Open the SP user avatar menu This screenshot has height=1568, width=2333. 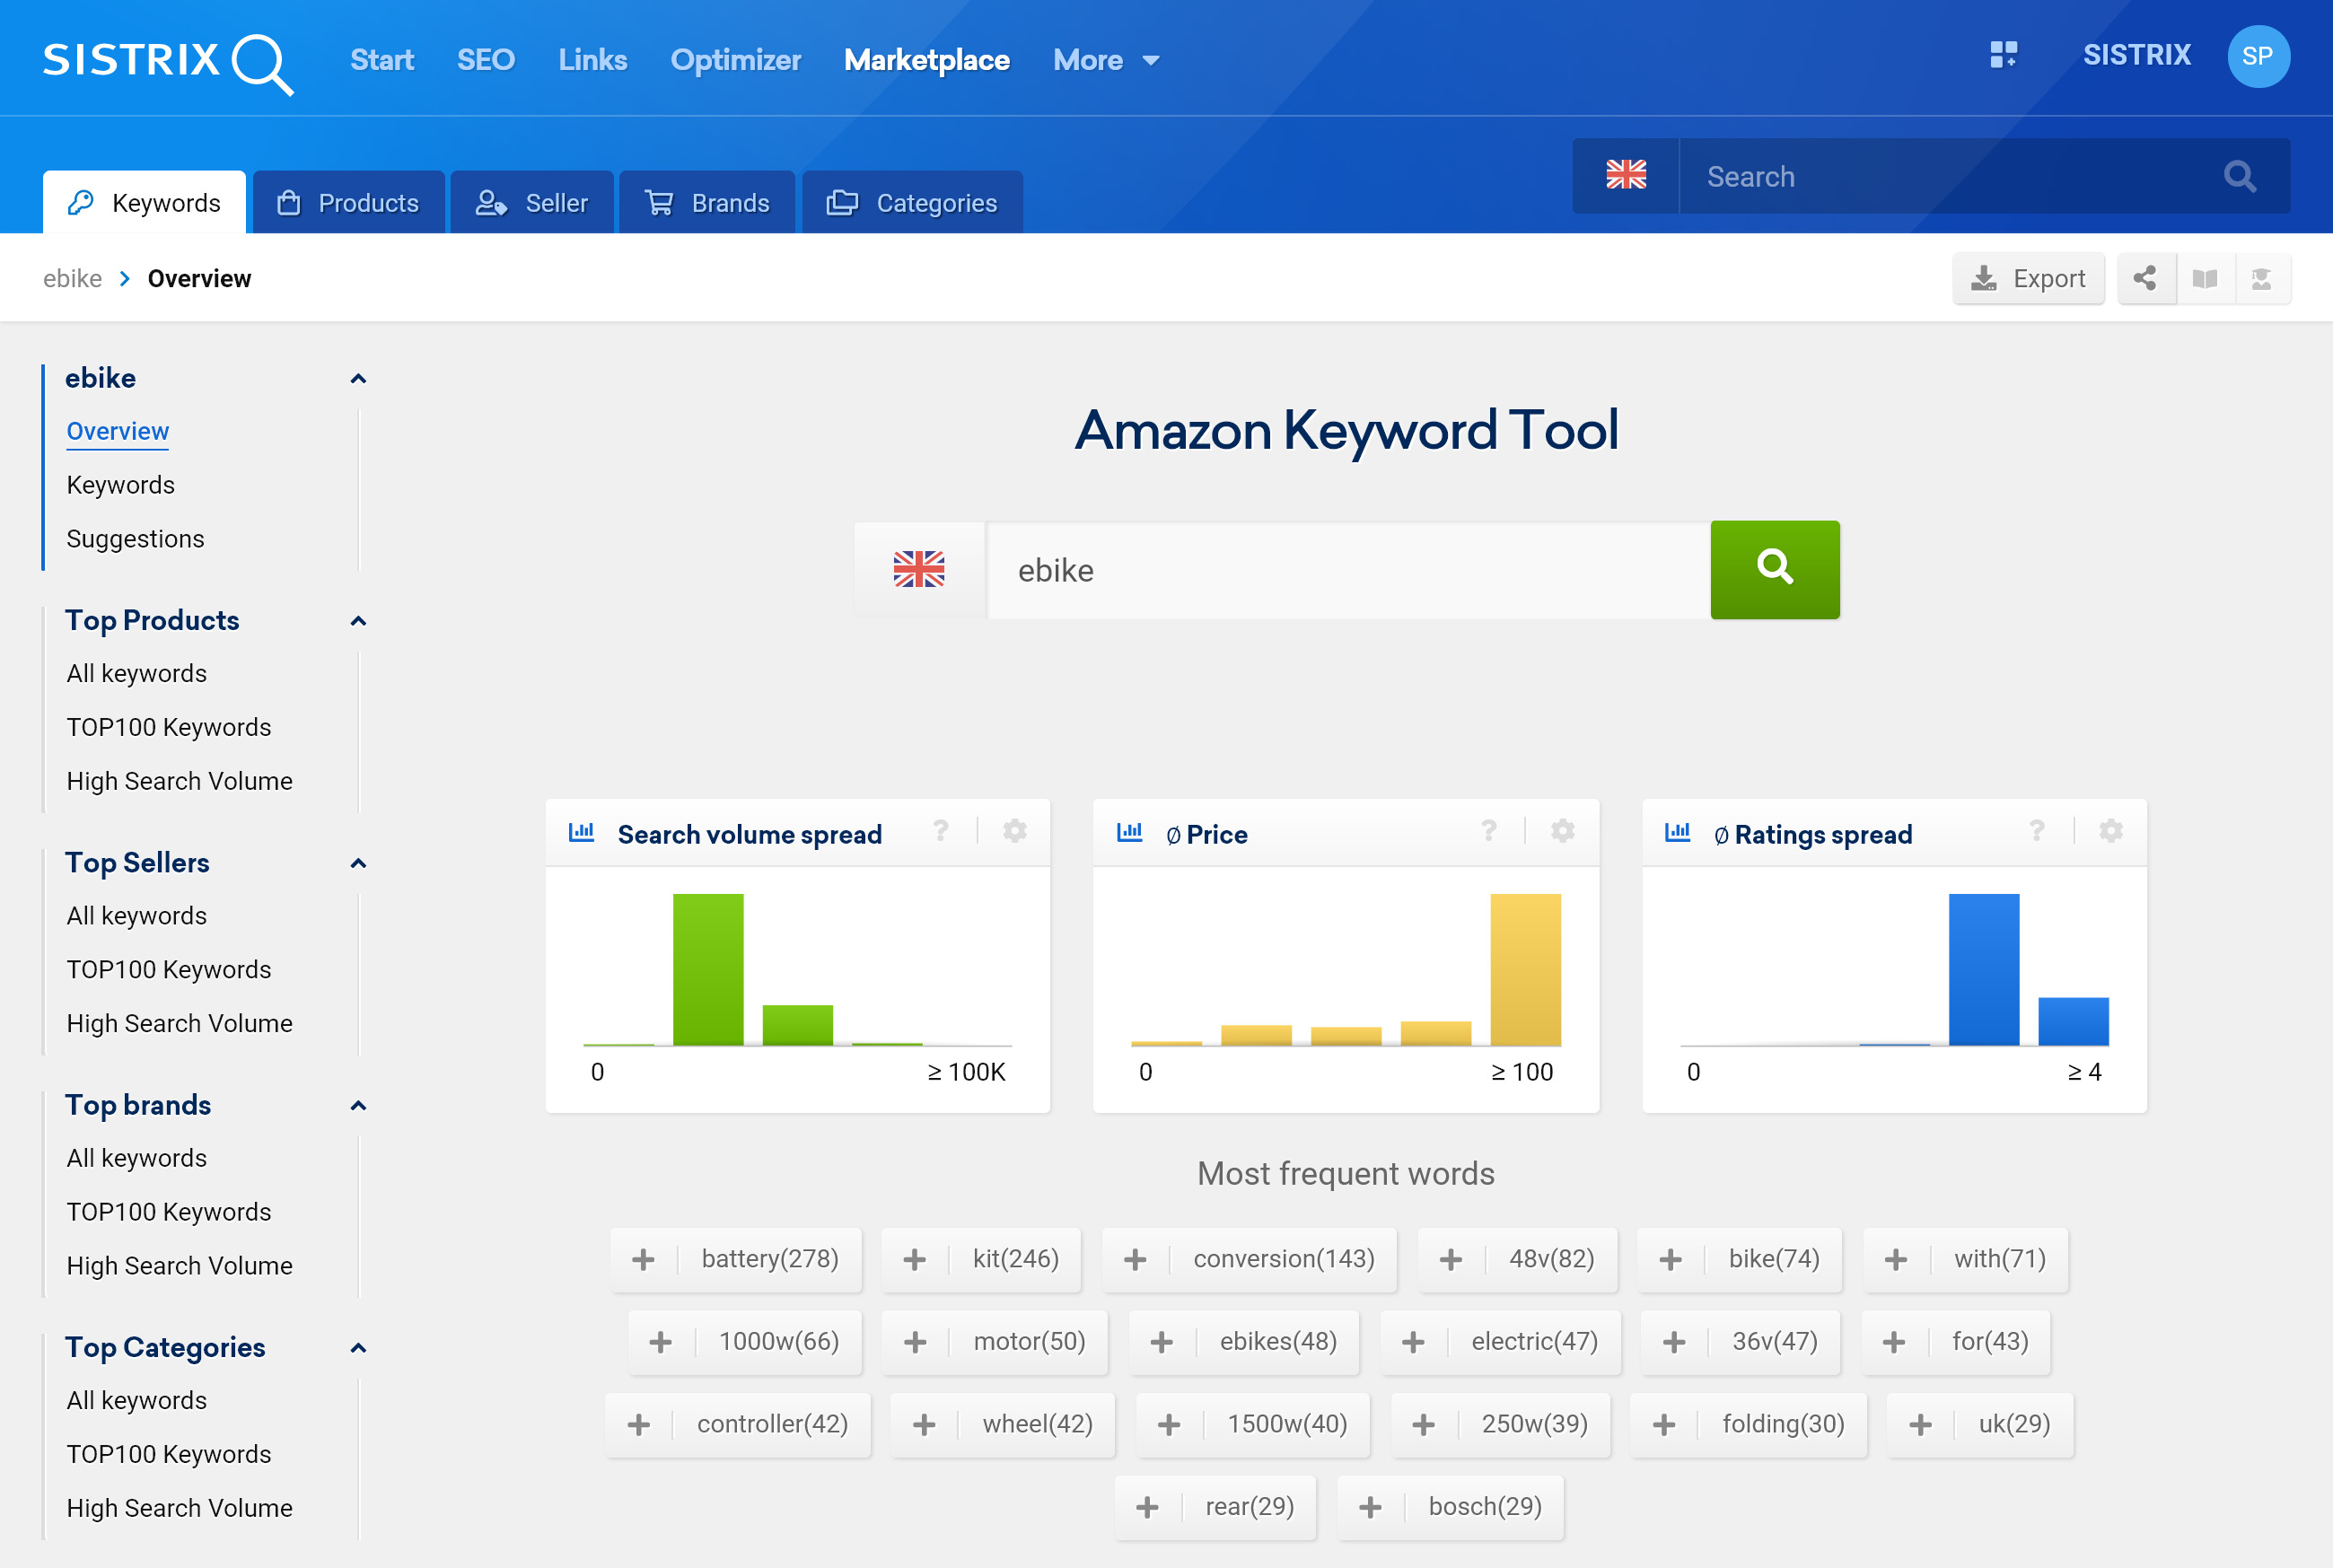[x=2258, y=56]
